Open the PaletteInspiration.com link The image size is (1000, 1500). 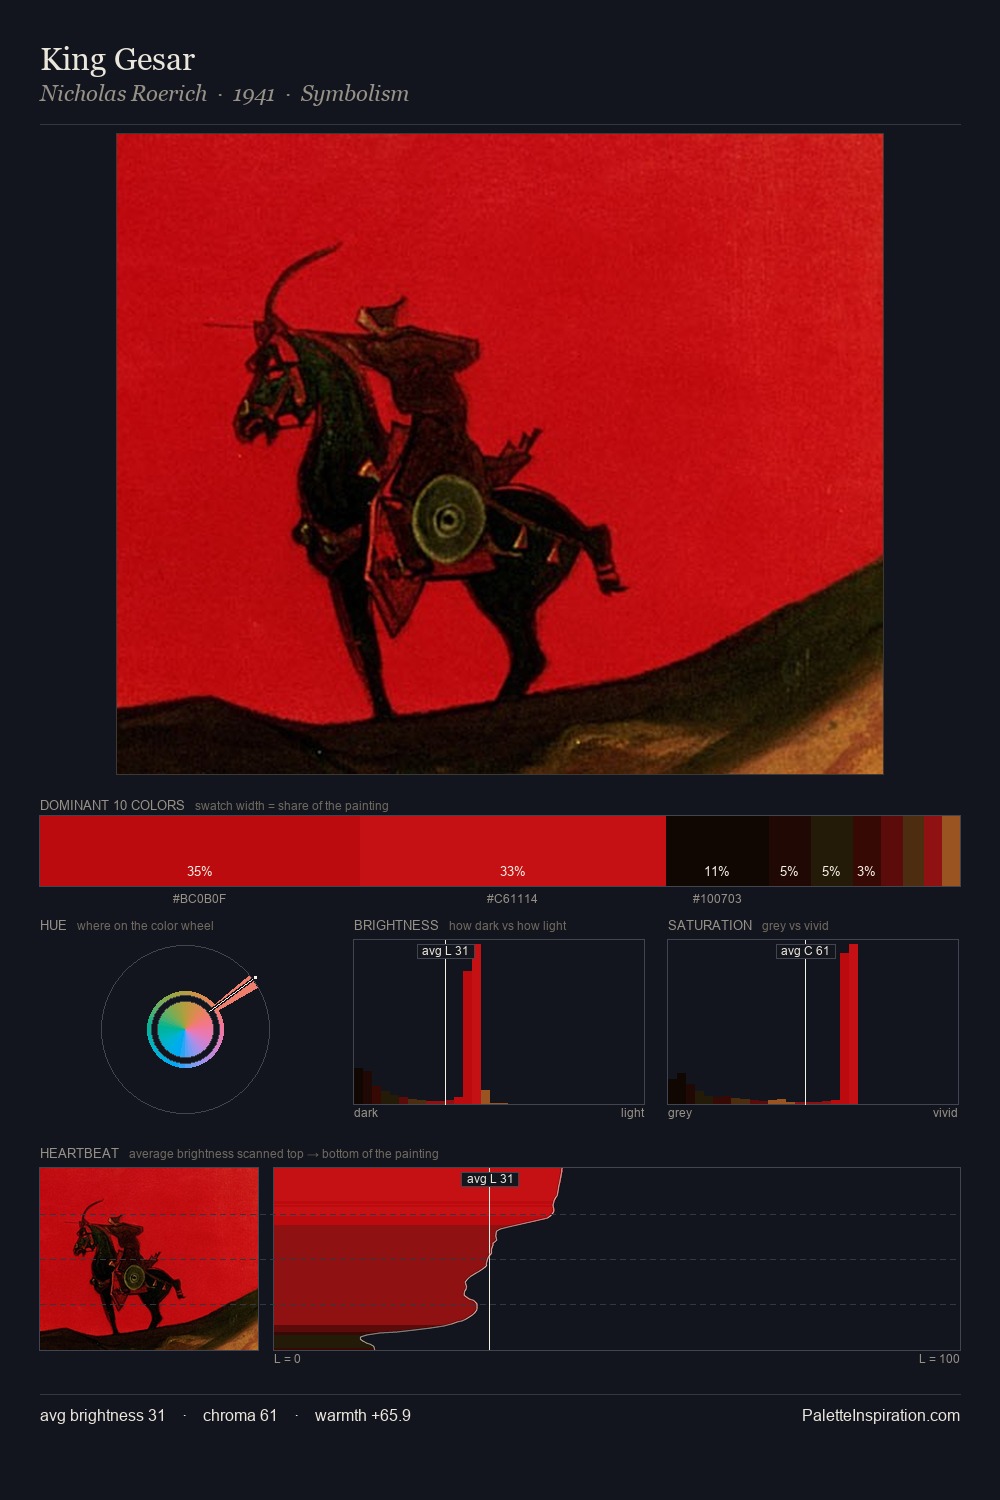[x=881, y=1415]
